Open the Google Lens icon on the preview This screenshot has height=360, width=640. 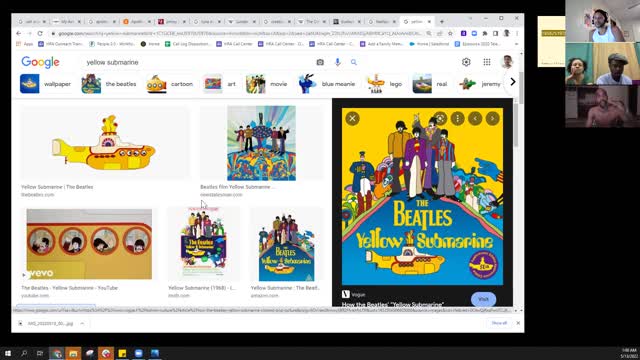coord(440,119)
